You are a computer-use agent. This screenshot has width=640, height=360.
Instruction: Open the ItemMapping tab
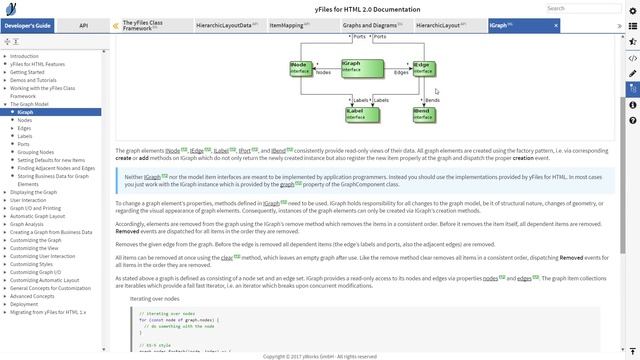point(303,26)
